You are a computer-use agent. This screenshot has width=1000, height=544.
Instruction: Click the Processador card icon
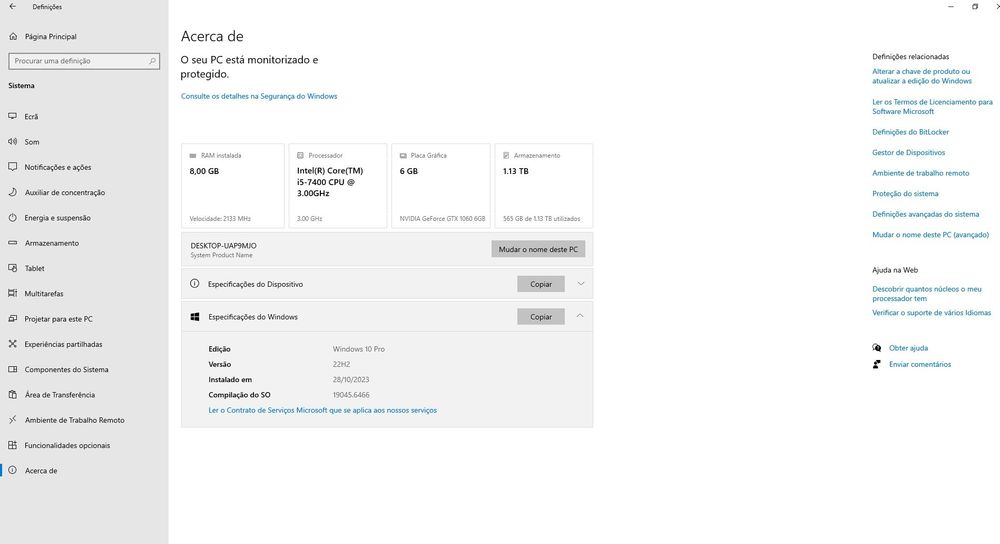[300, 155]
